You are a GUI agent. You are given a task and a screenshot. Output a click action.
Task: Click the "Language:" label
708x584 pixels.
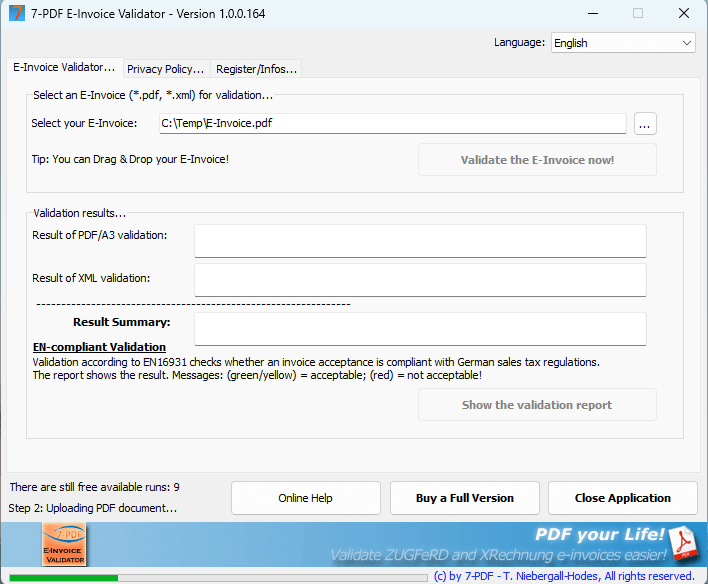pyautogui.click(x=519, y=42)
